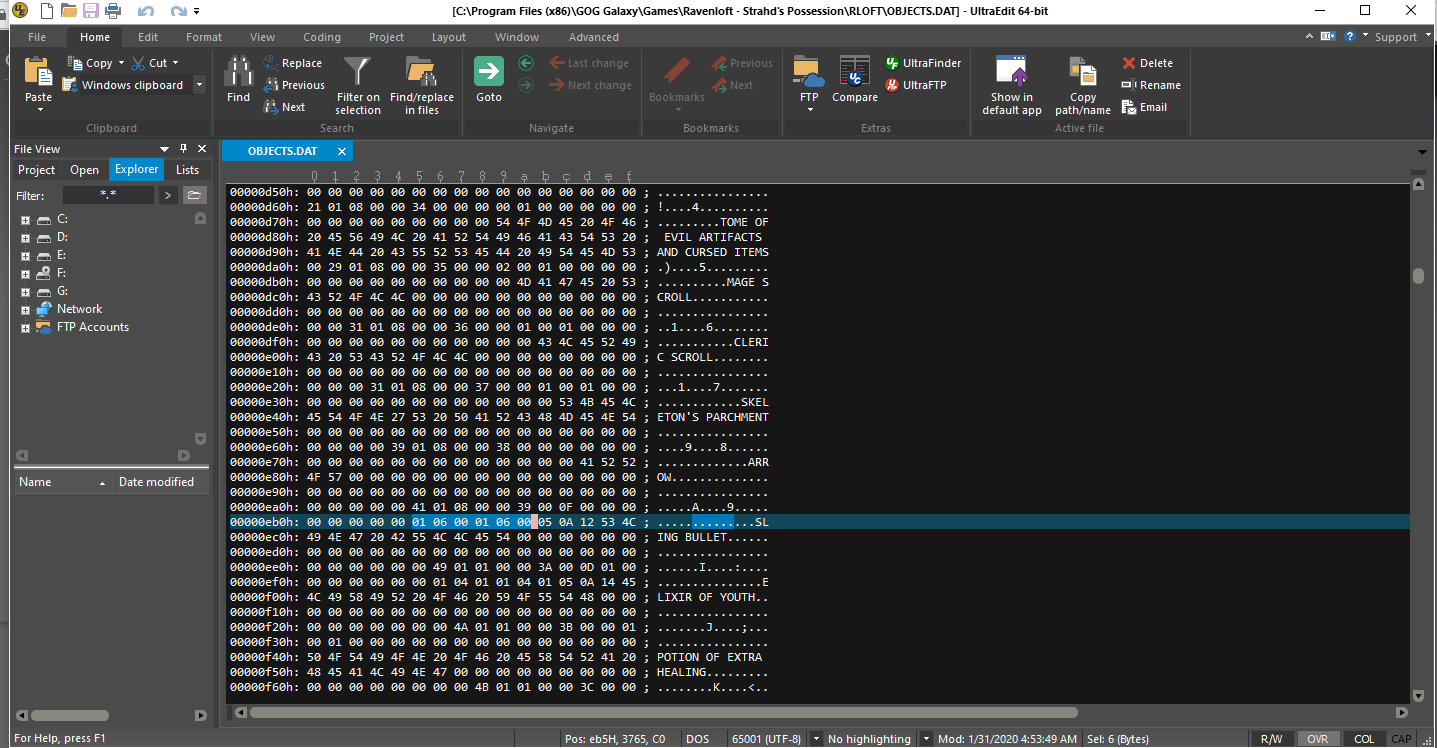Click the Cut scissors icon

click(x=139, y=63)
